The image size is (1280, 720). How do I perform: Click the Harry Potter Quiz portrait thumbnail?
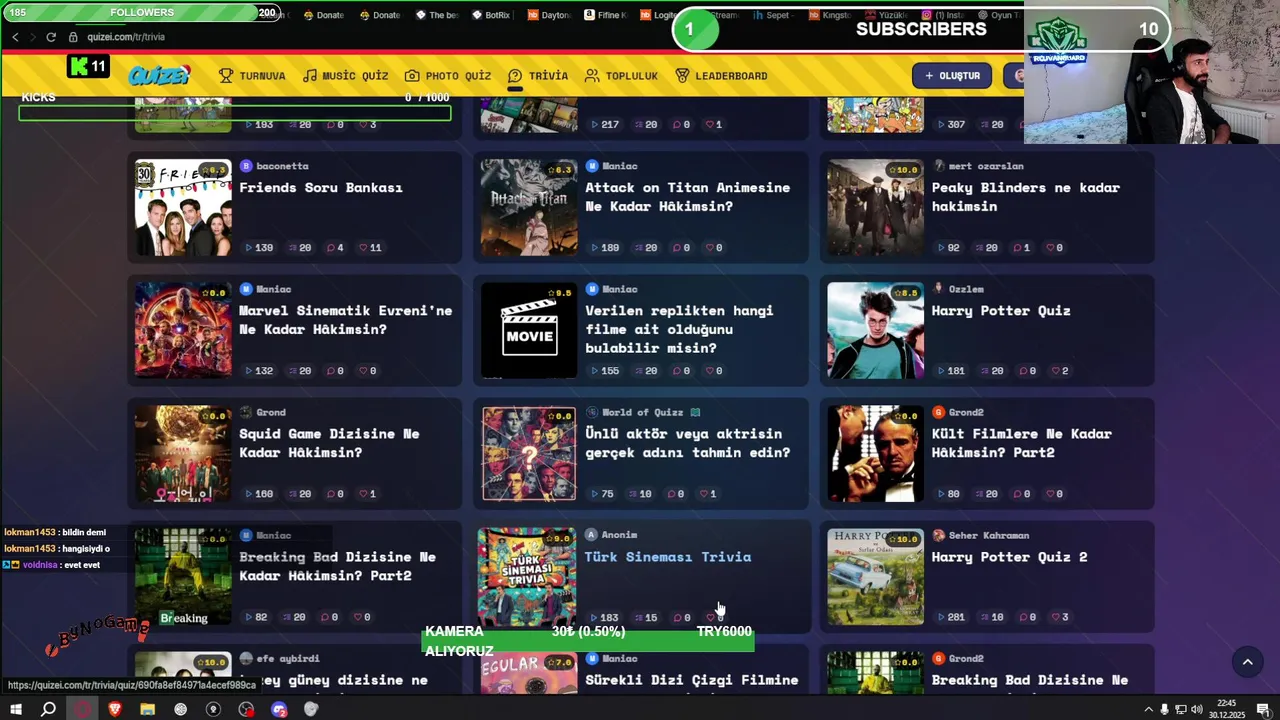coord(875,331)
